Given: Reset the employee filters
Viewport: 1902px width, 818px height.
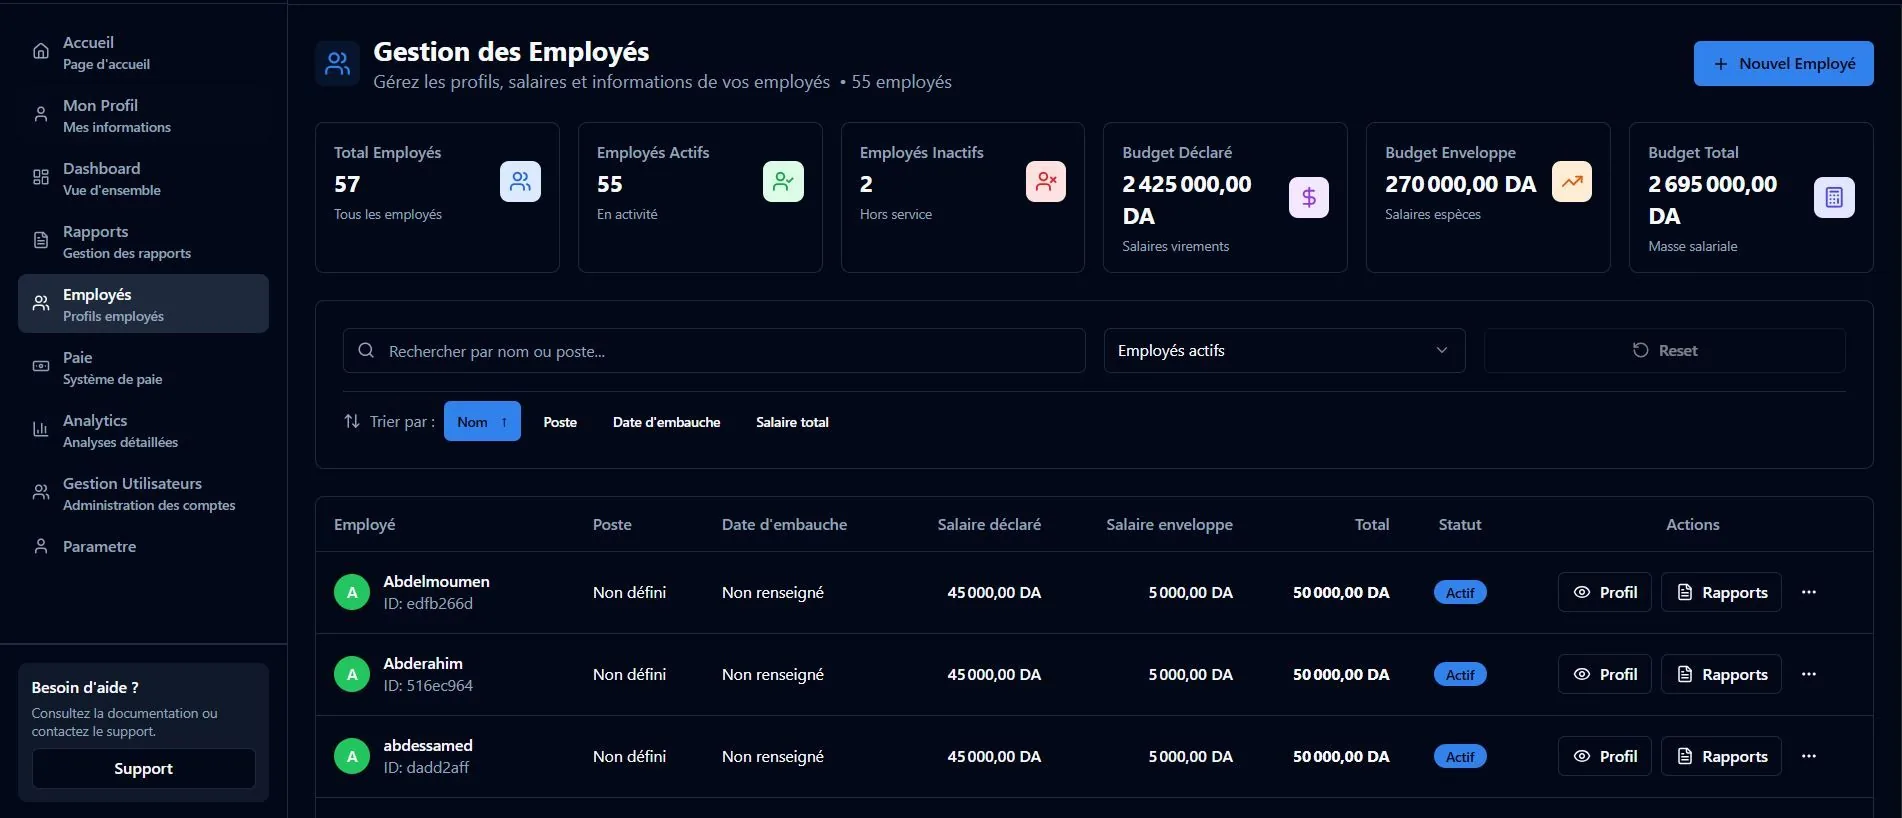Looking at the screenshot, I should click(1664, 351).
